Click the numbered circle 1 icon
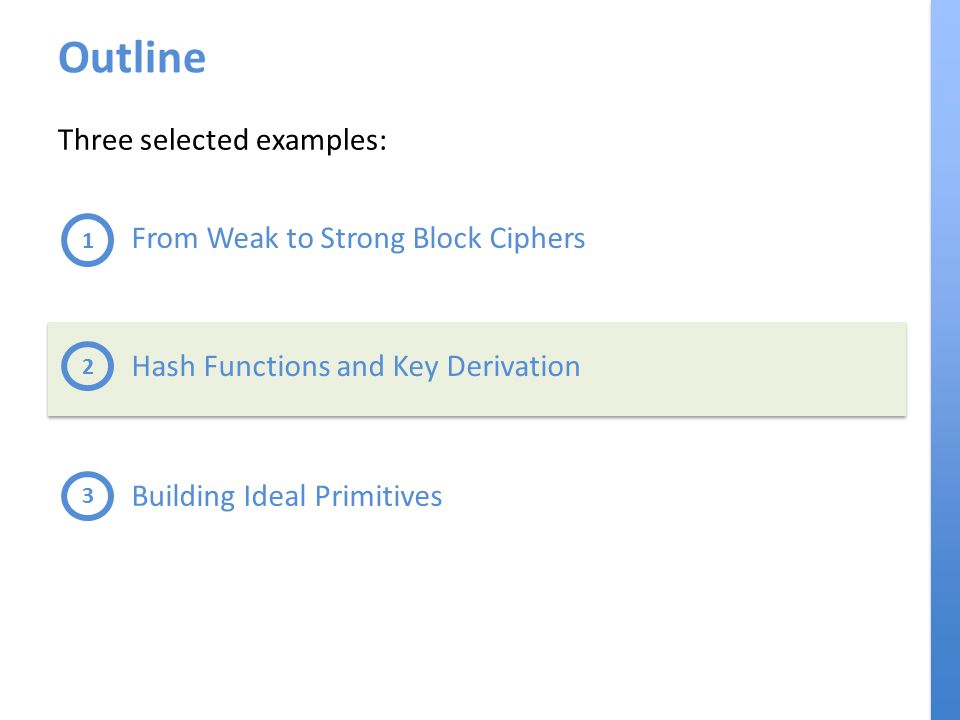Screen dimensions: 960x720 [x=88, y=239]
